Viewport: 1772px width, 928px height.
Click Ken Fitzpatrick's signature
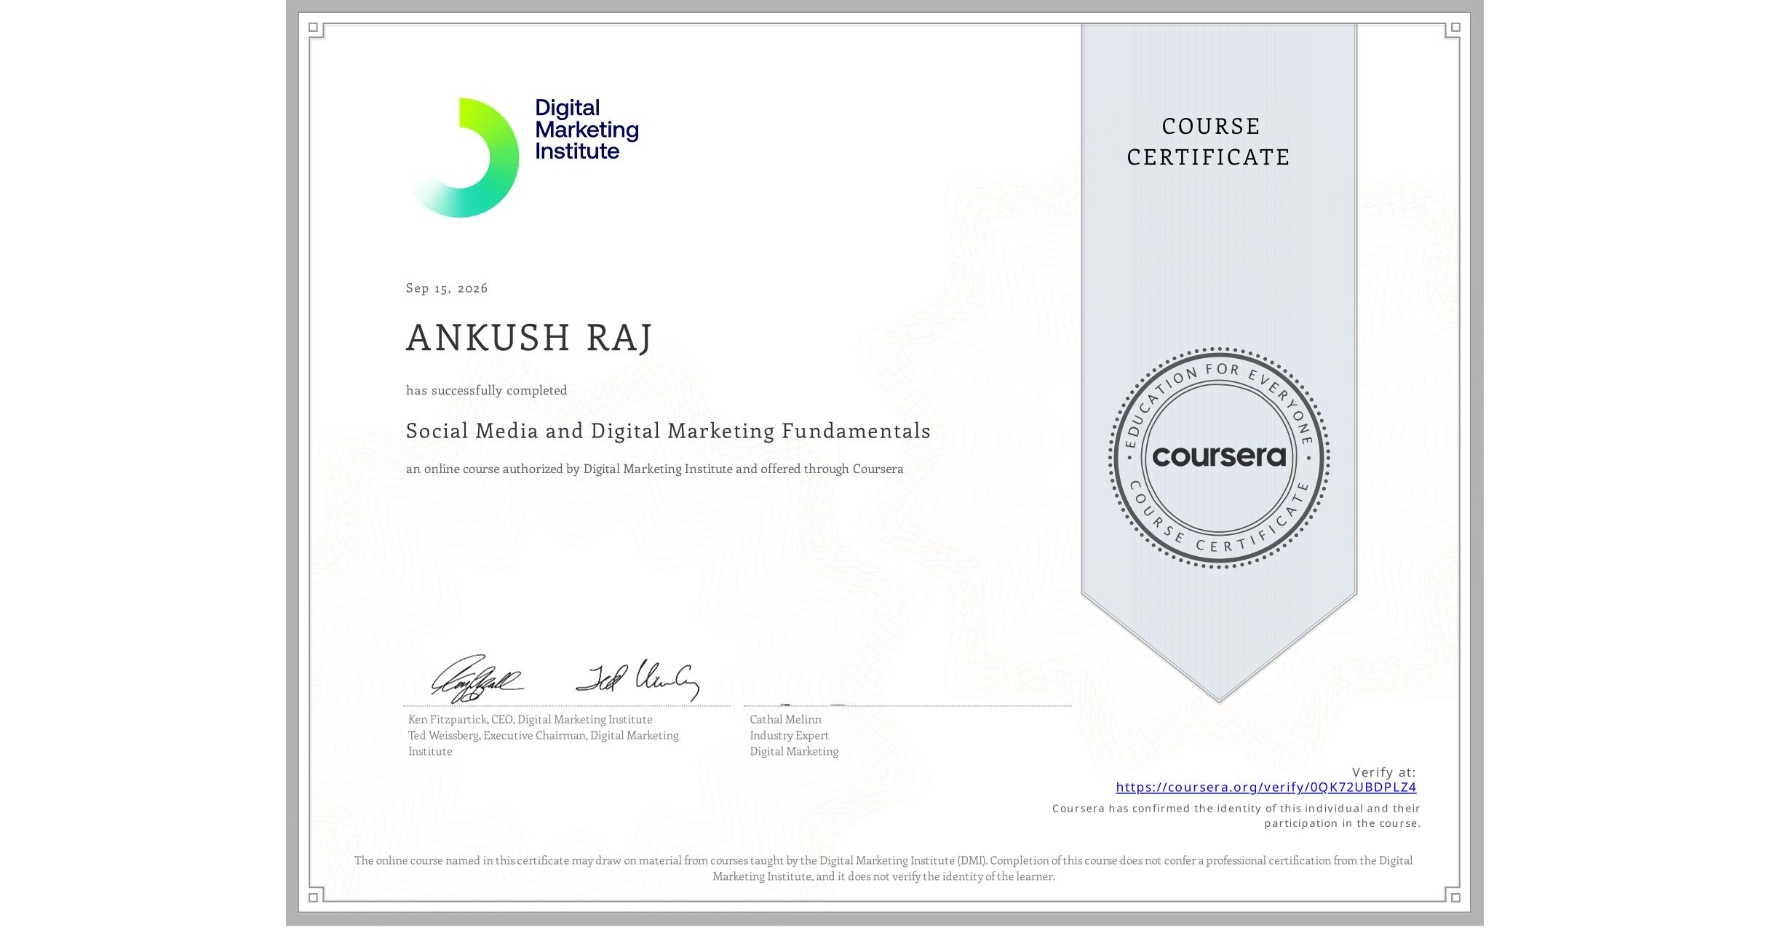tap(477, 678)
